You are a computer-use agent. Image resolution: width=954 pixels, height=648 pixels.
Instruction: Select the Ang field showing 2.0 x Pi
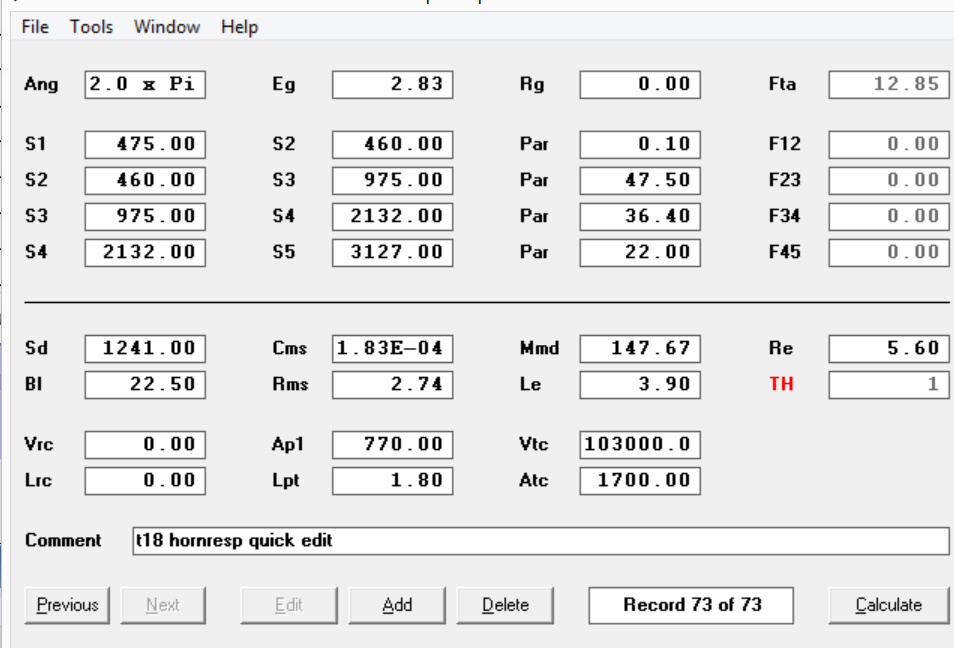(x=145, y=85)
